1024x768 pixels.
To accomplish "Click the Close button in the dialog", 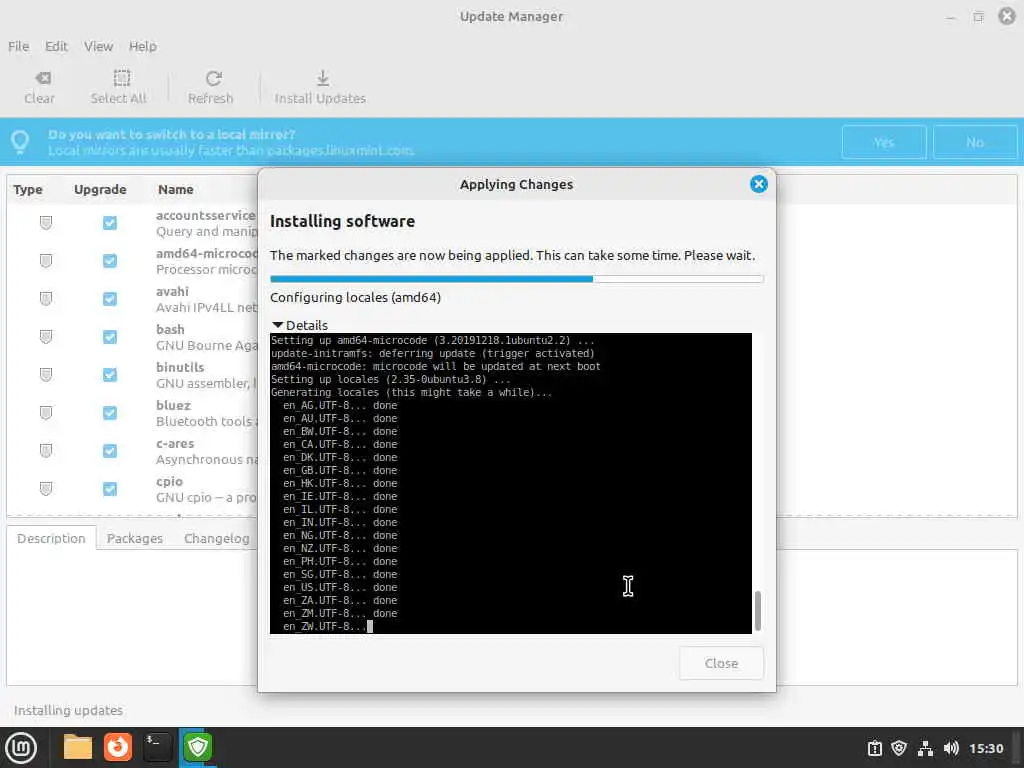I will pyautogui.click(x=721, y=663).
